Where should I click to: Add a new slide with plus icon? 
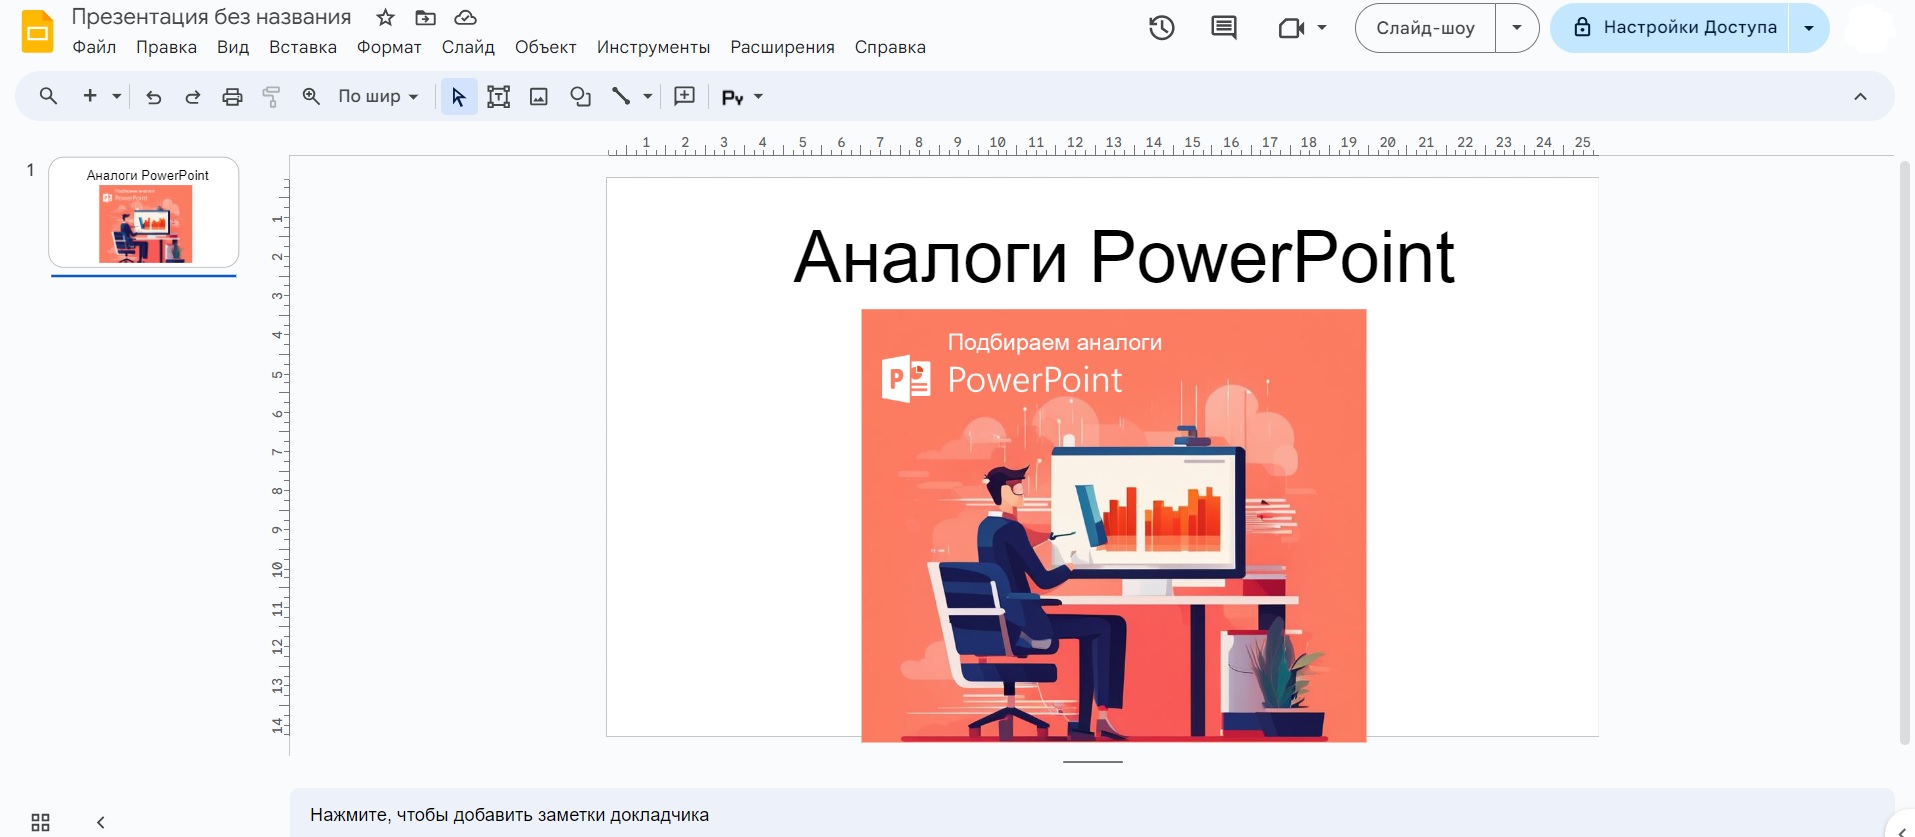(90, 96)
